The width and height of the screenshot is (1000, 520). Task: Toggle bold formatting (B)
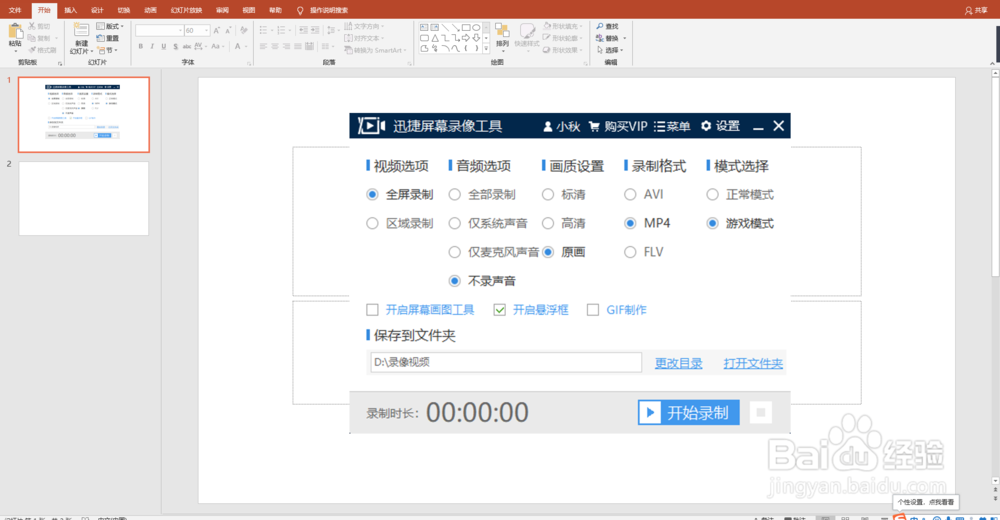(x=140, y=47)
